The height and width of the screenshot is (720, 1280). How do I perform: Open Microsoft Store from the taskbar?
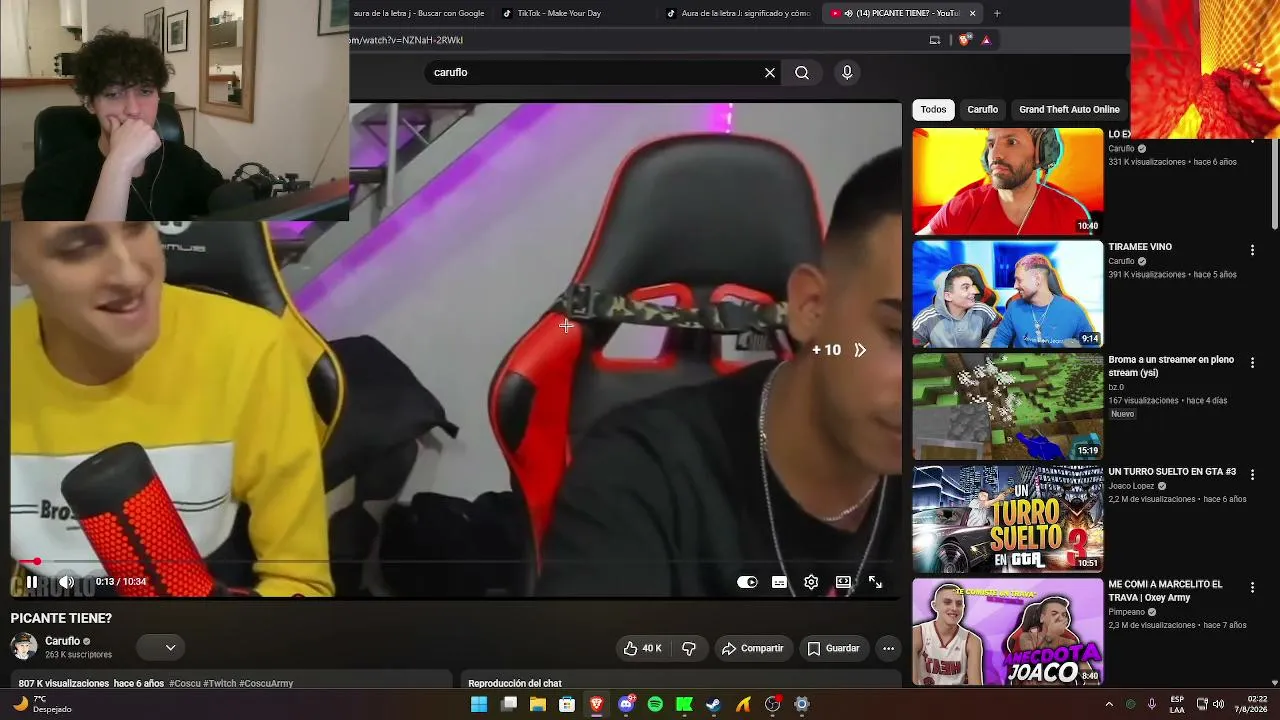567,704
